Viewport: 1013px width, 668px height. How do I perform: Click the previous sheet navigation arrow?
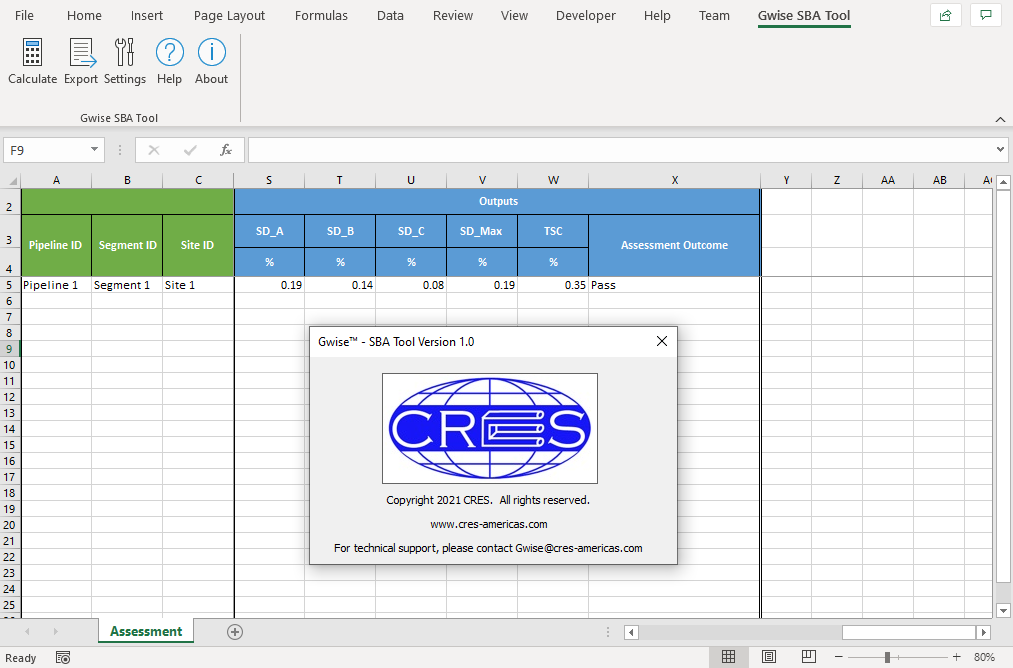point(27,631)
